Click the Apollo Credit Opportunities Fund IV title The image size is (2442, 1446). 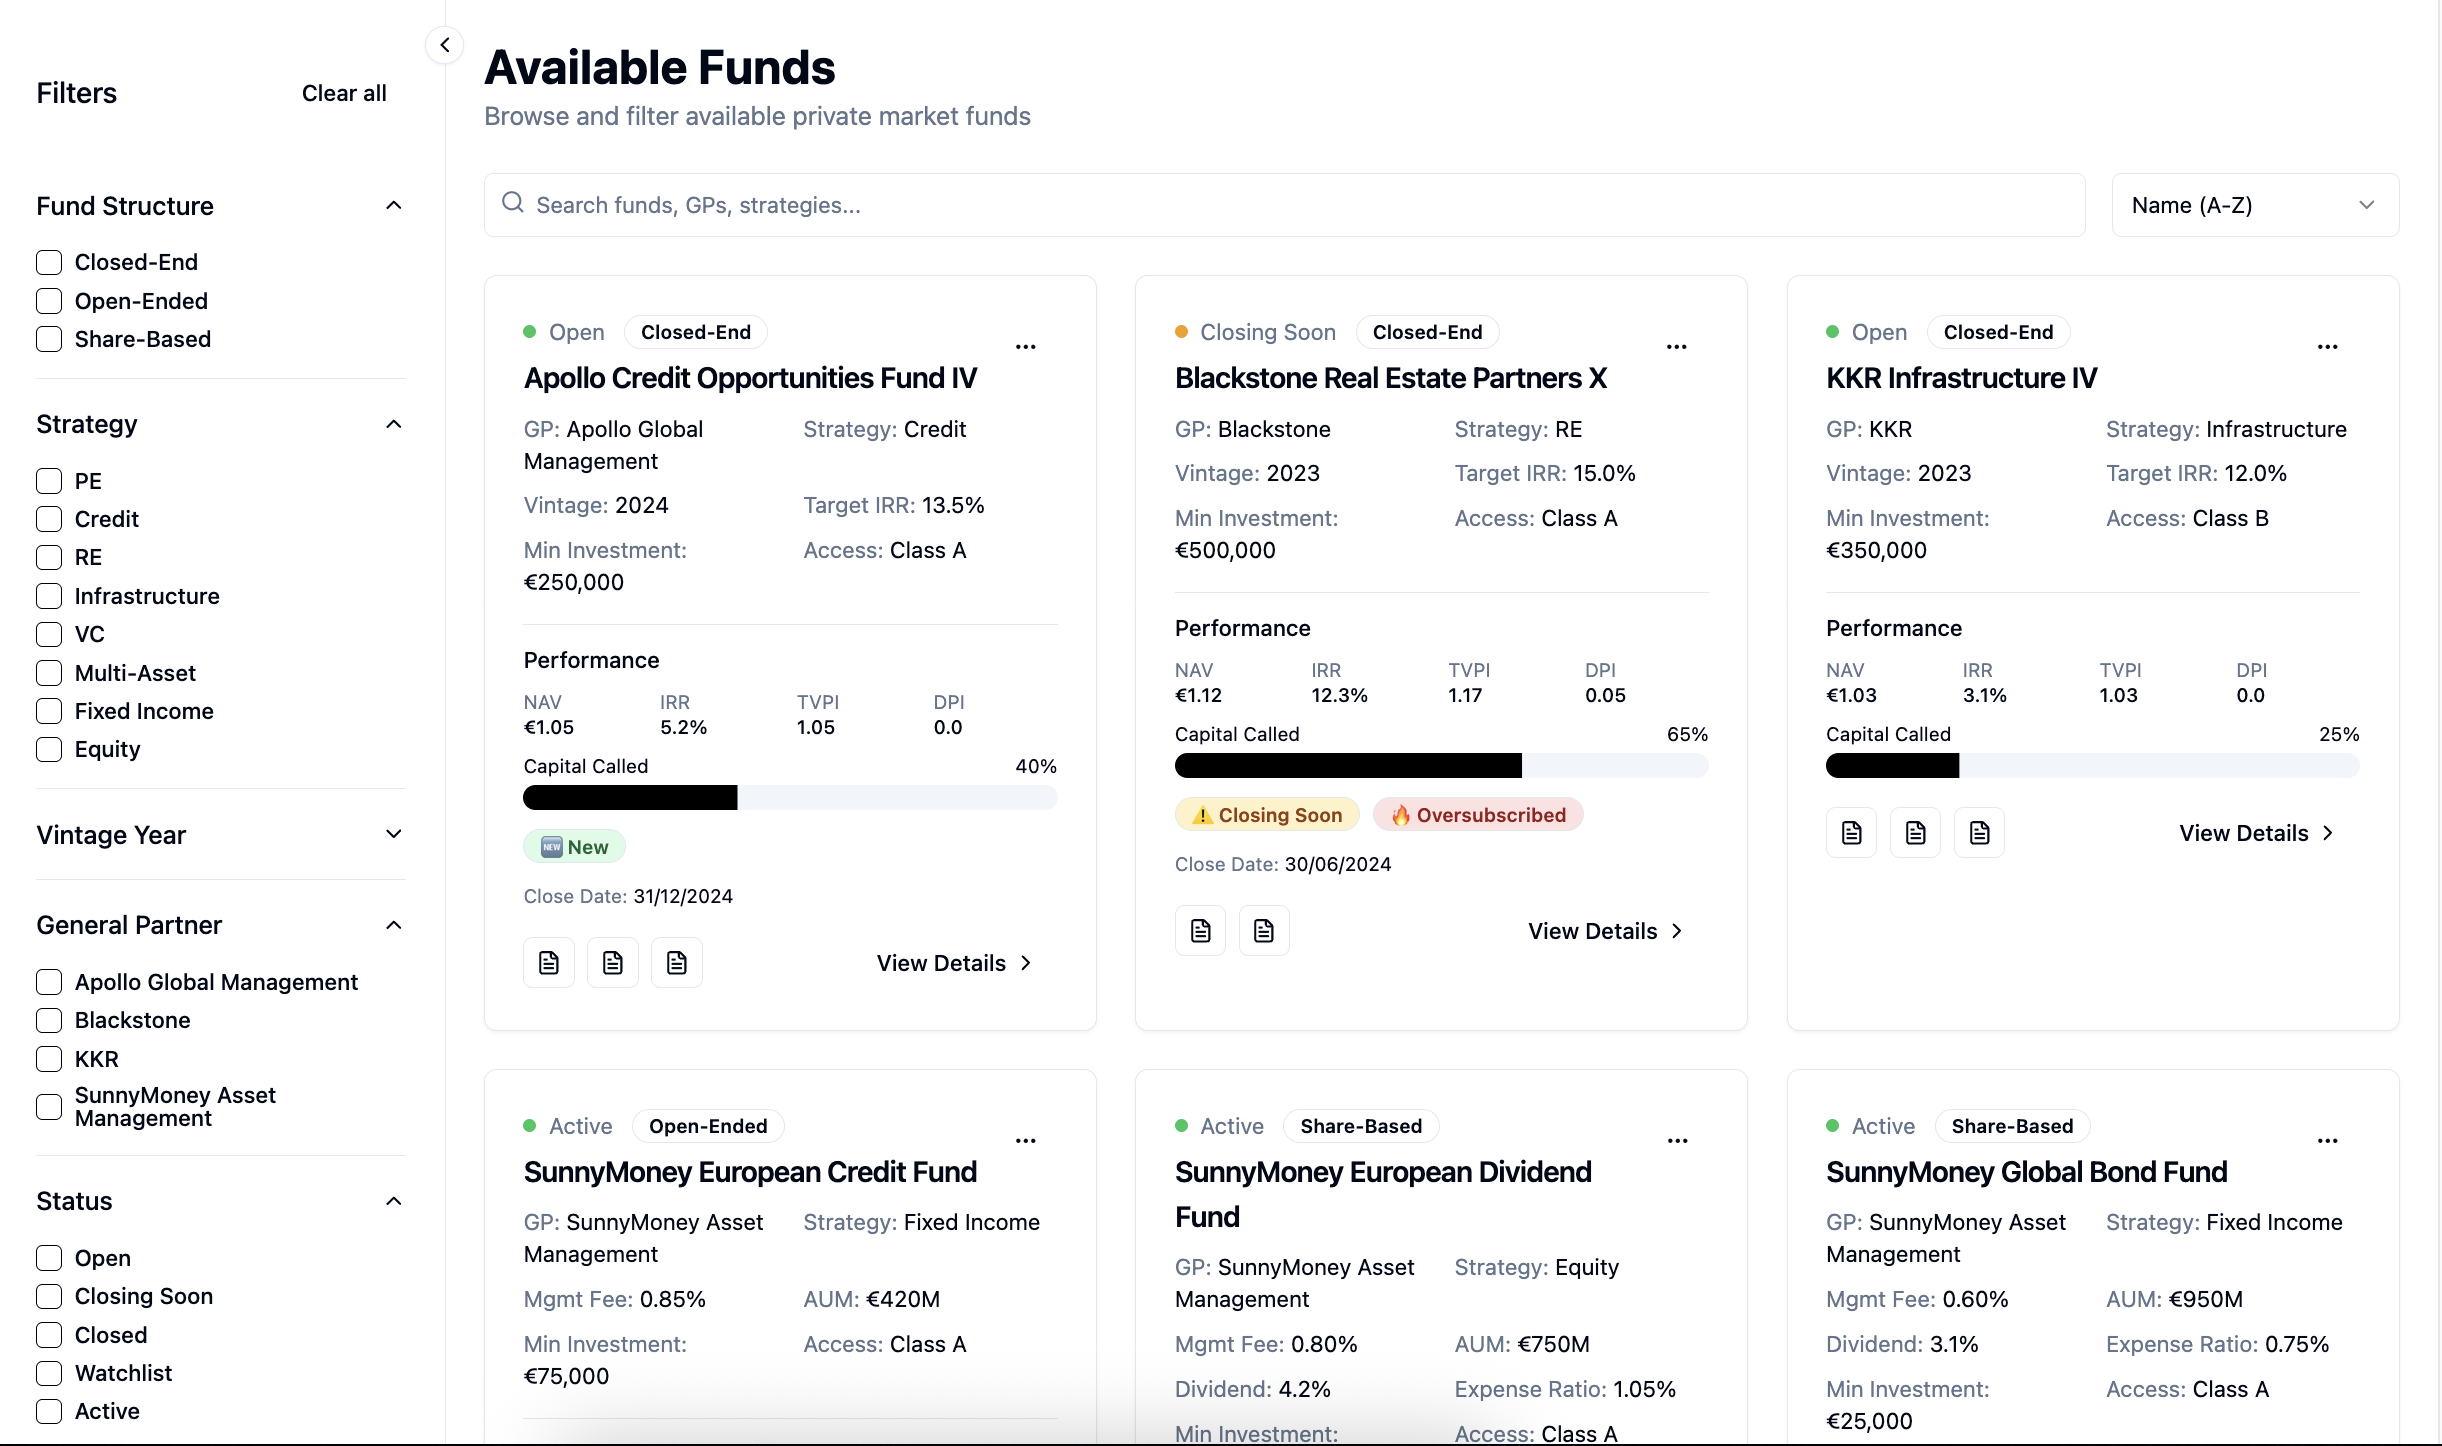point(750,378)
